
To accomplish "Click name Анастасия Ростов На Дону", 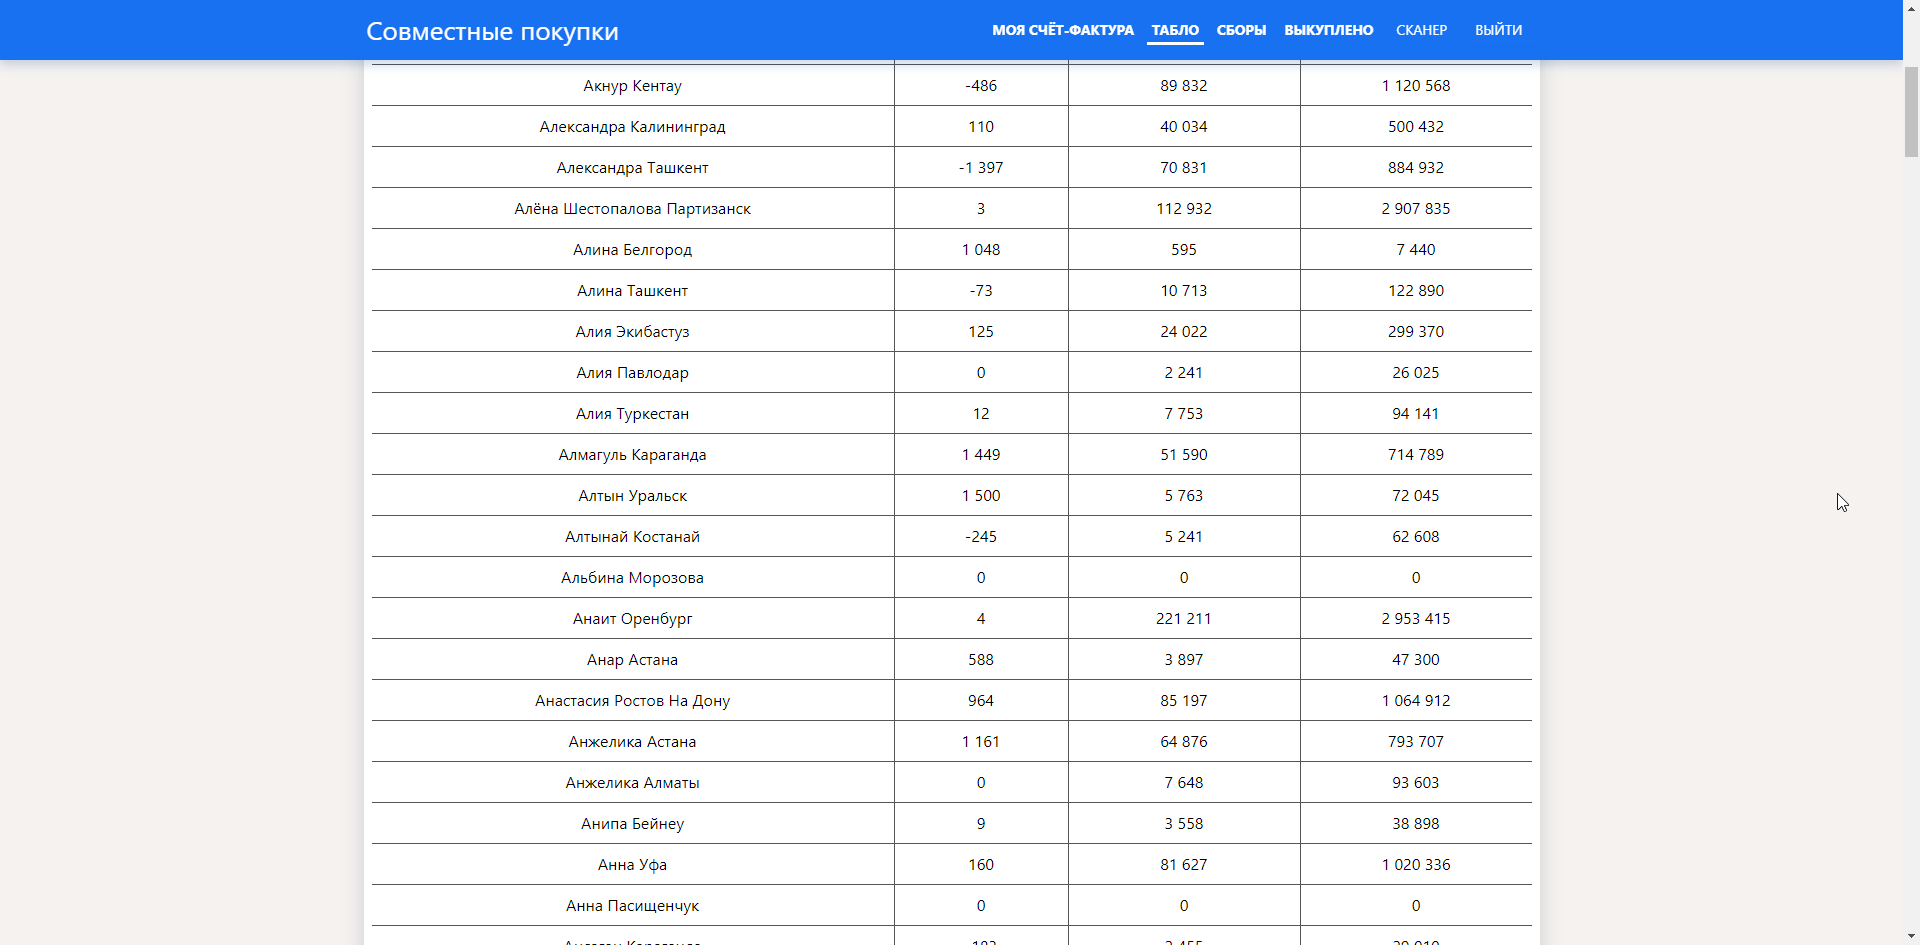I will pos(632,701).
